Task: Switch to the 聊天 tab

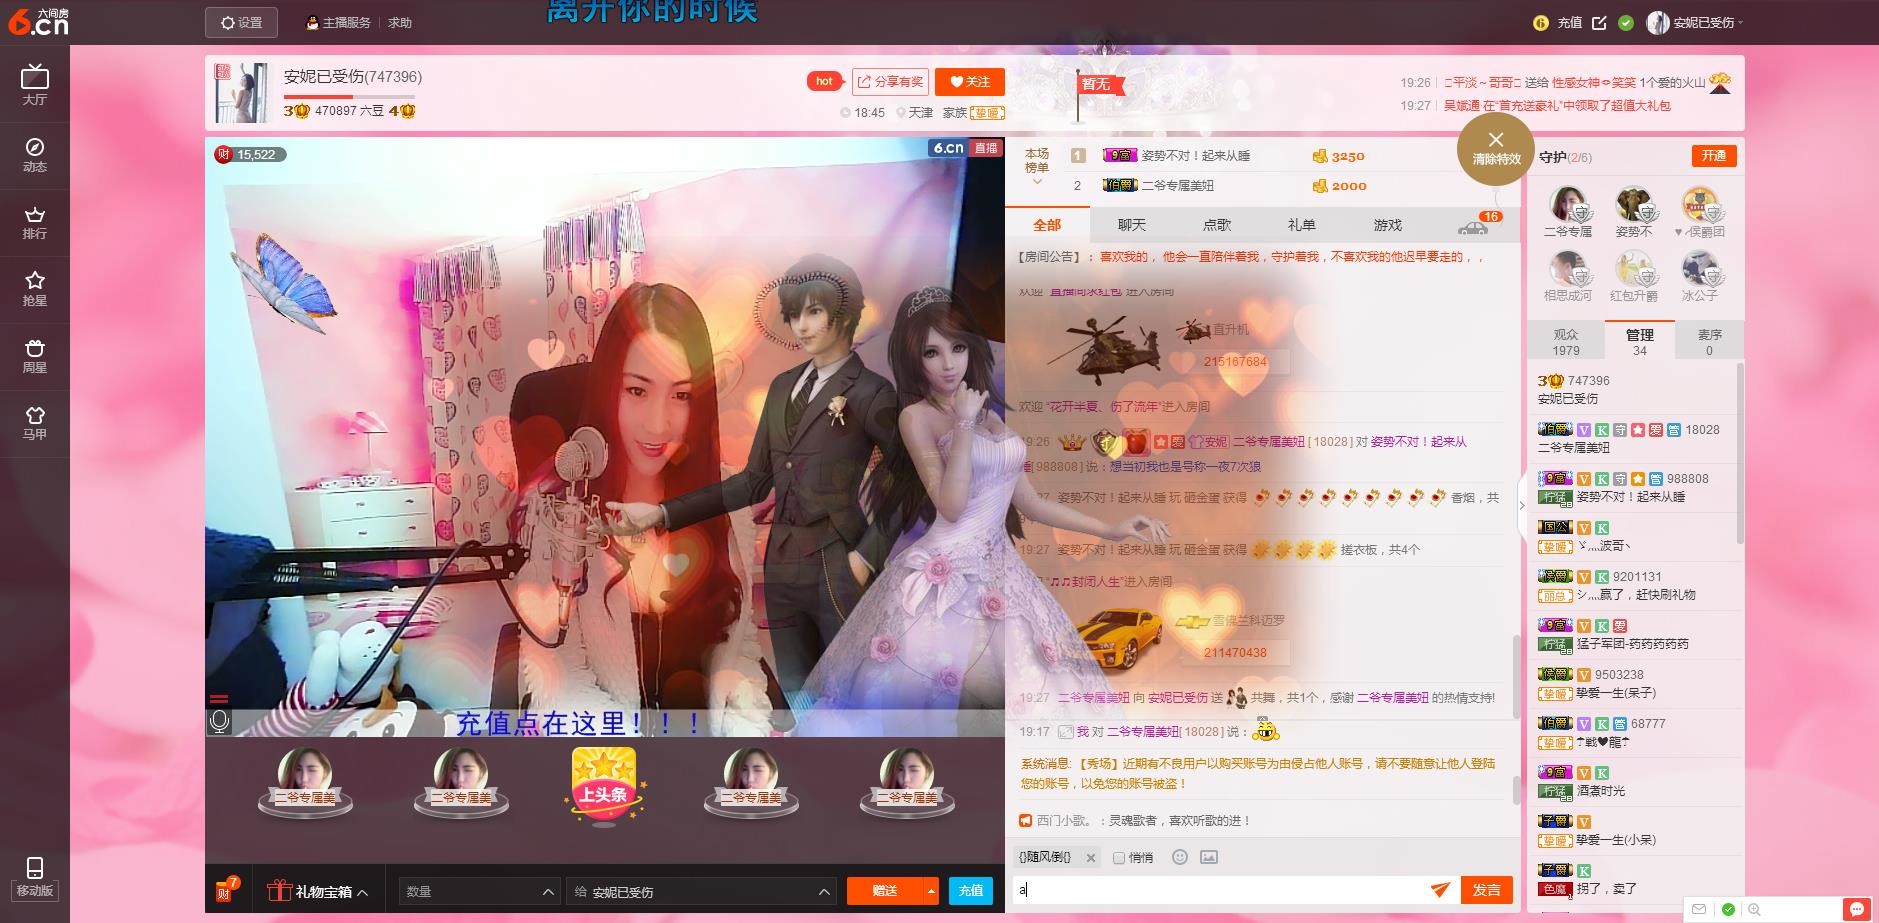Action: coord(1132,225)
